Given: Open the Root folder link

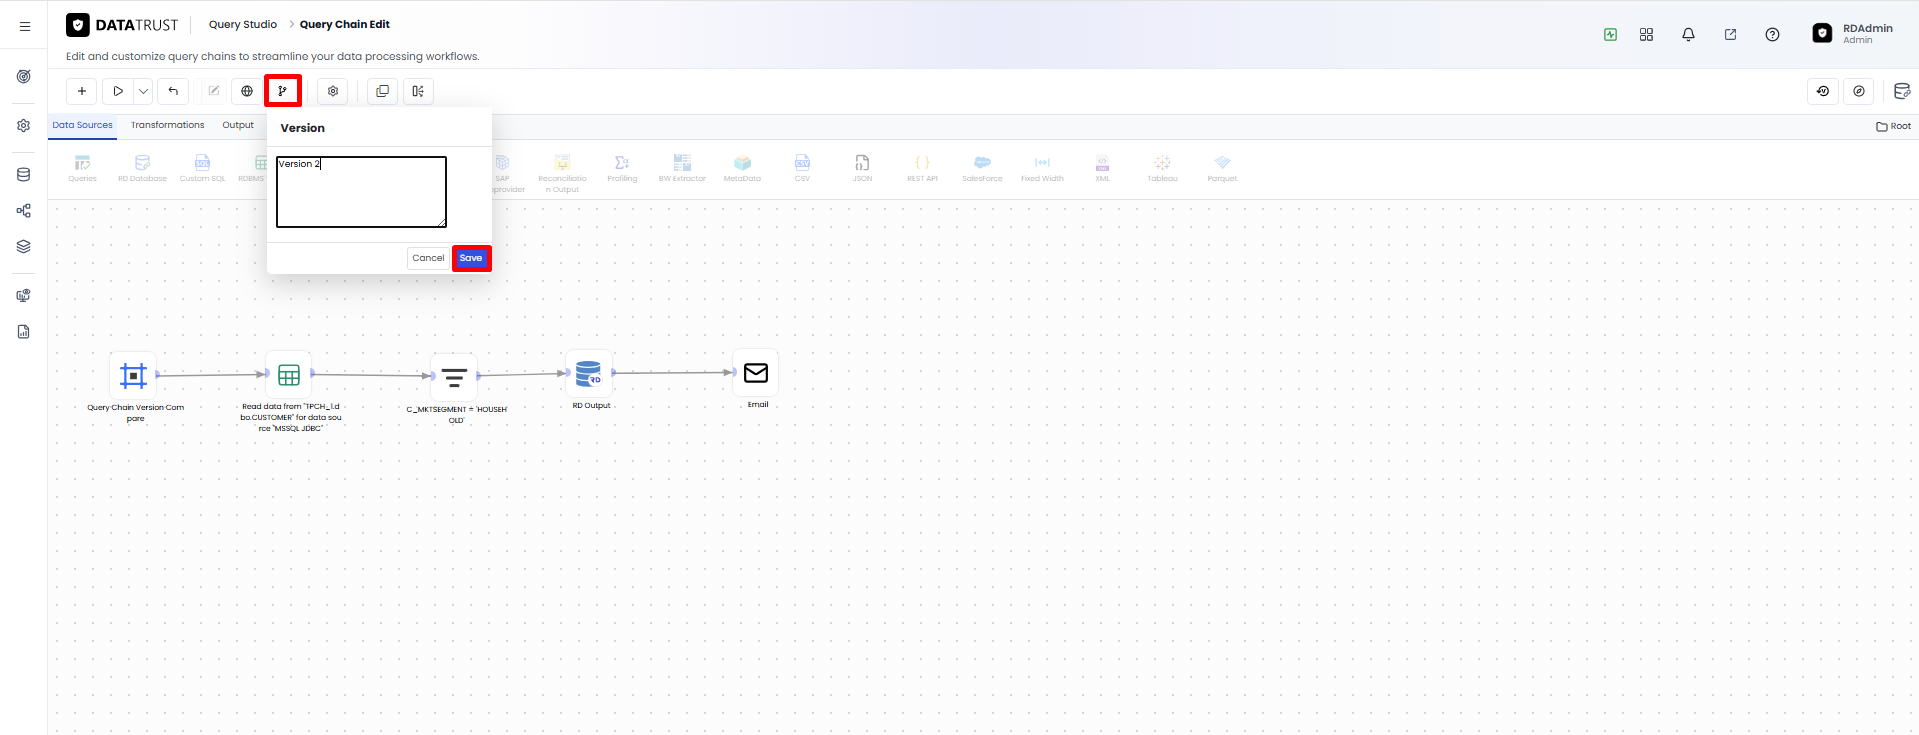Looking at the screenshot, I should [1893, 126].
